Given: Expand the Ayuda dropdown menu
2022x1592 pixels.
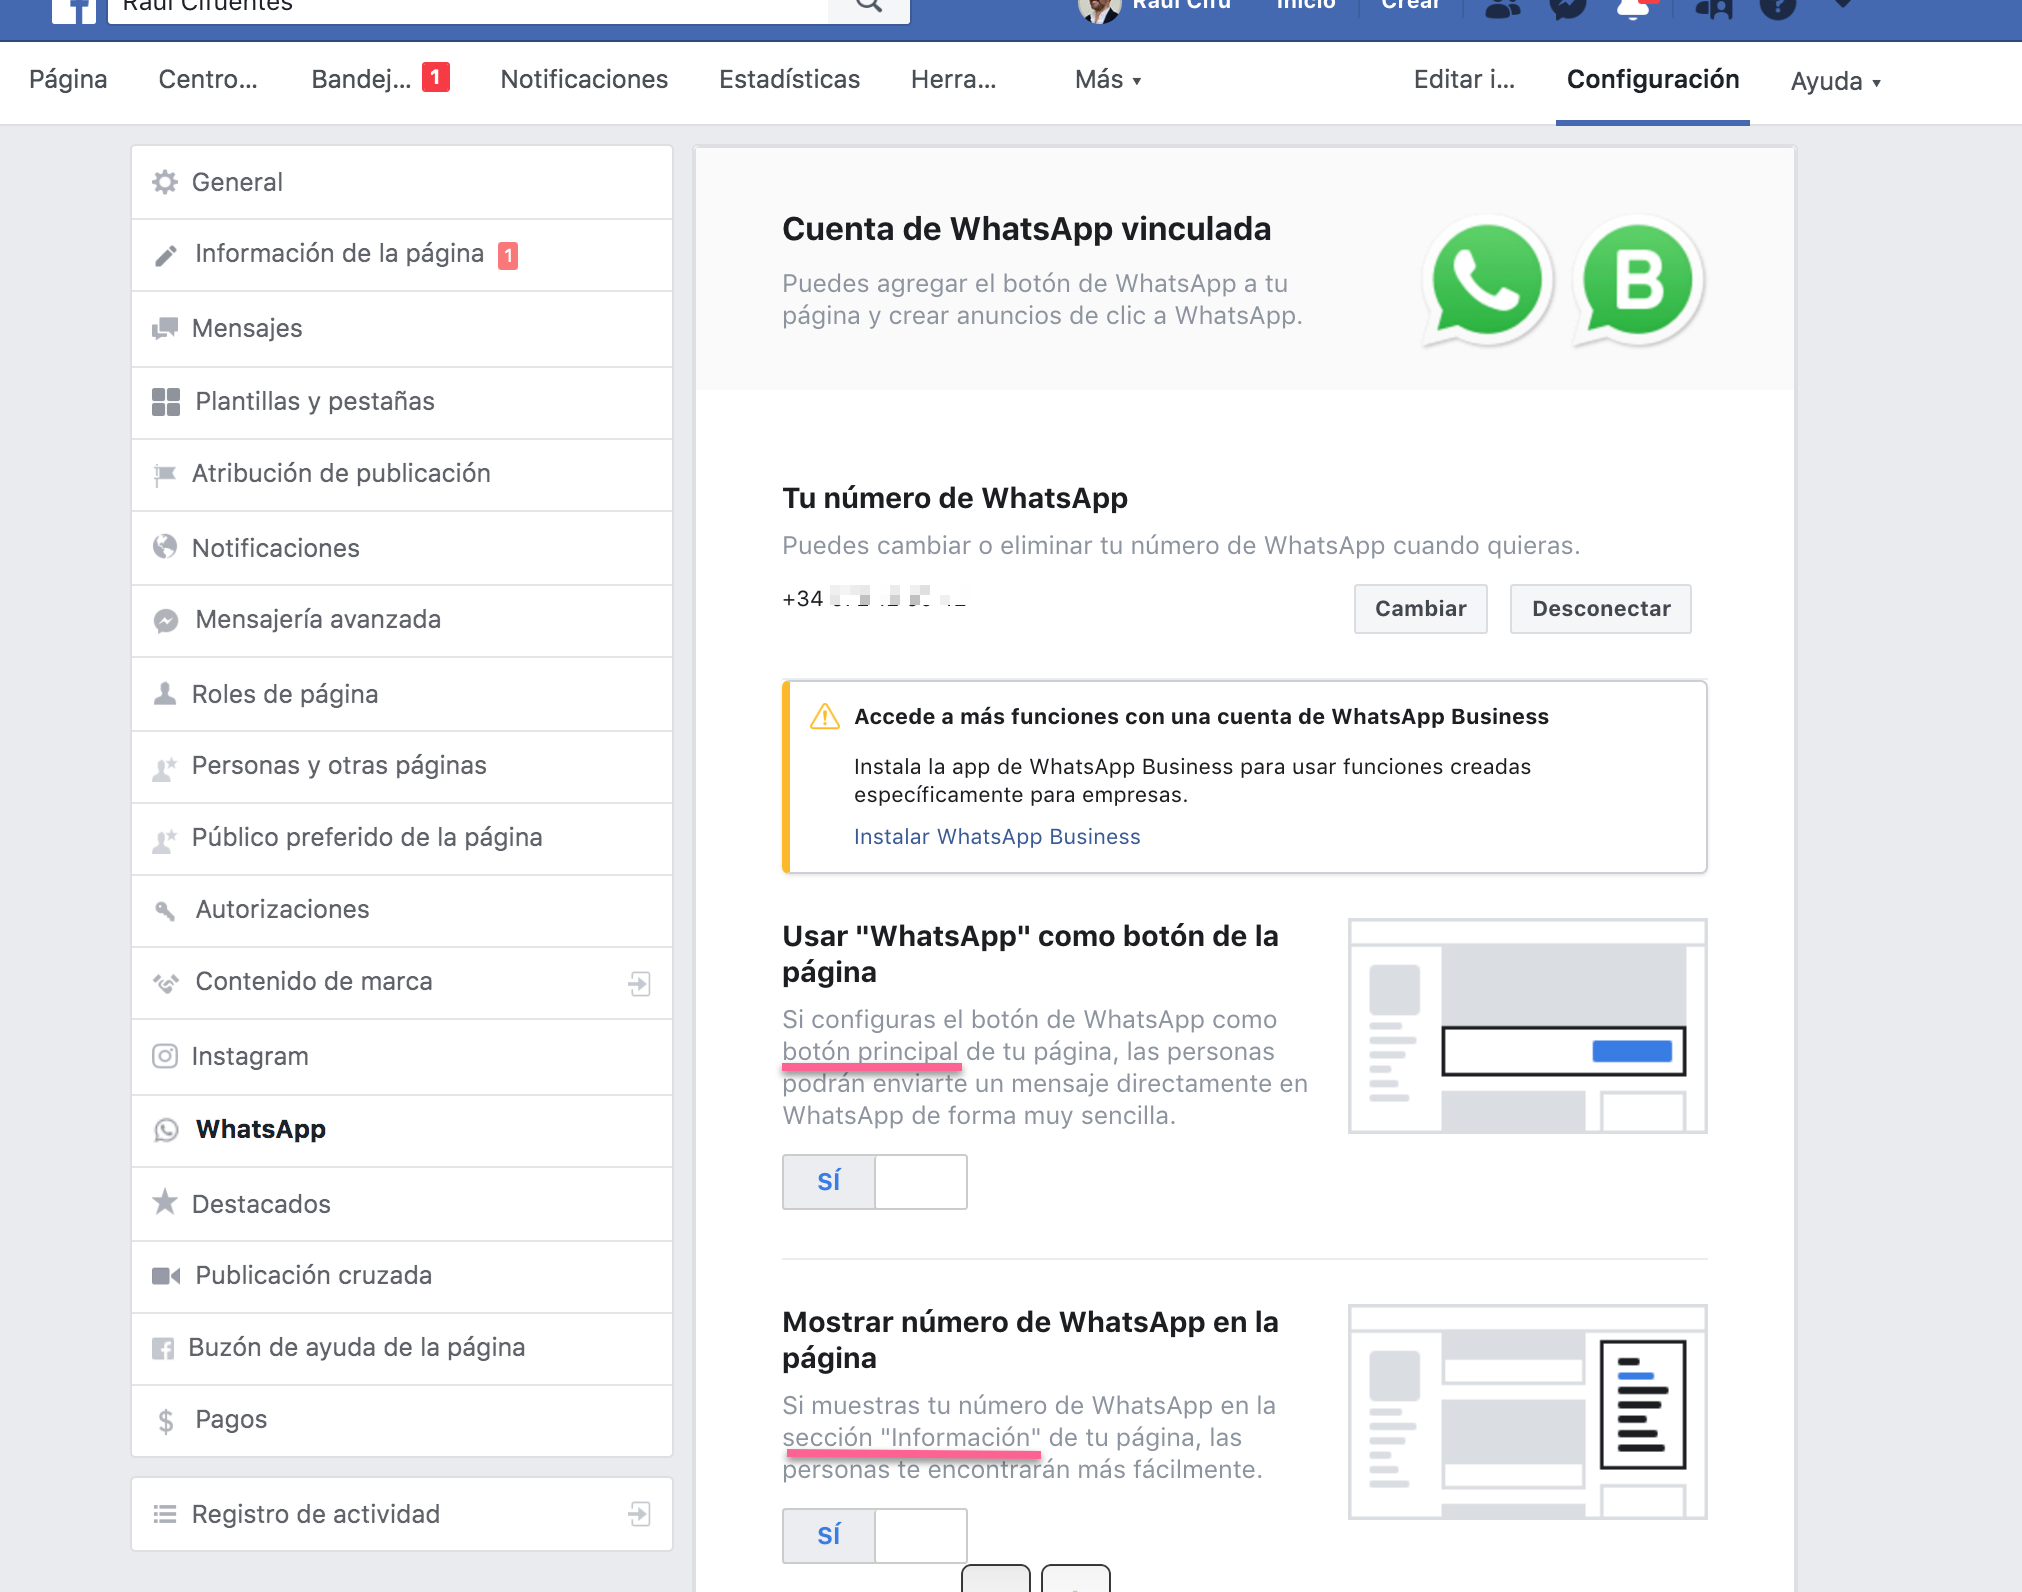Looking at the screenshot, I should [1836, 81].
